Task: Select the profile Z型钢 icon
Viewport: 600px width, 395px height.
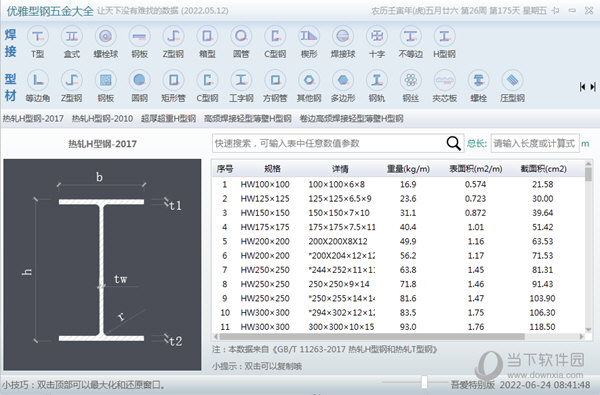Action: 72,81
